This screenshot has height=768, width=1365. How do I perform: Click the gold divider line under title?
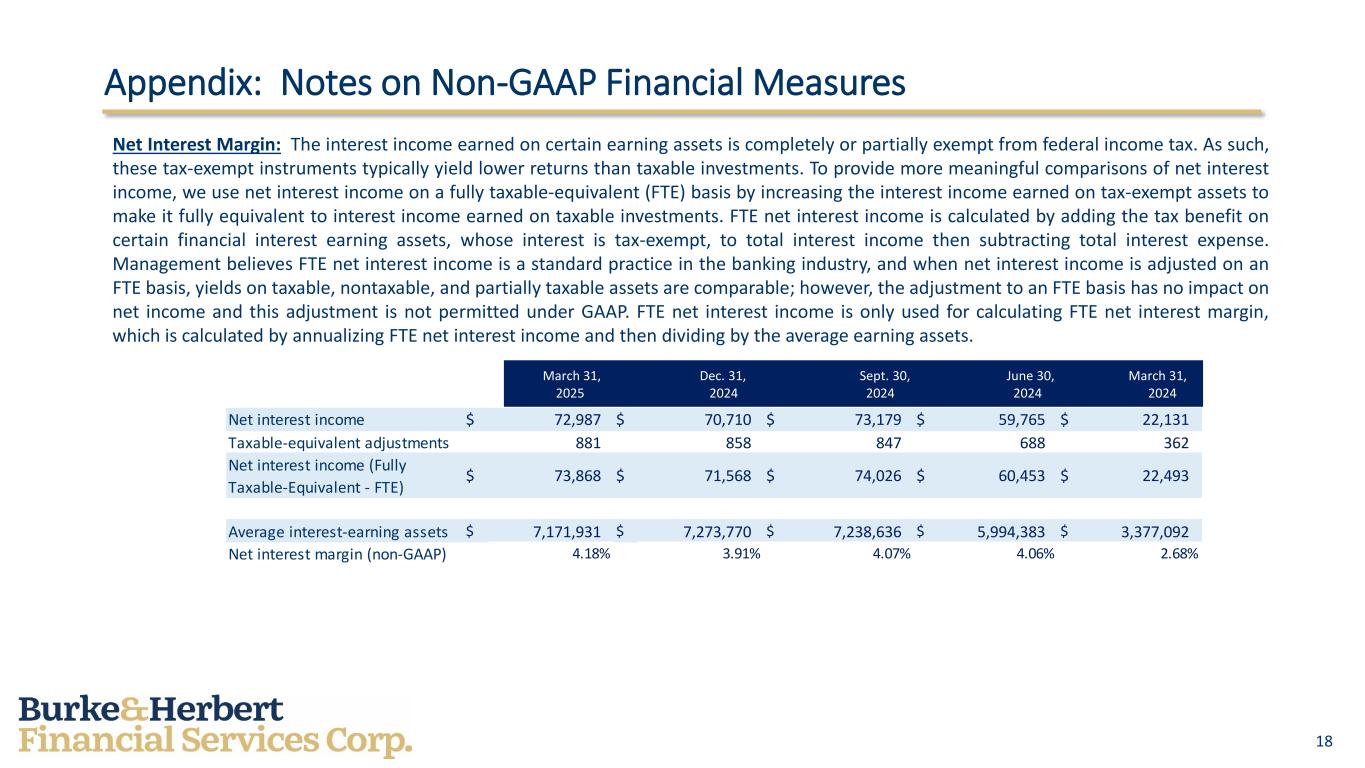click(684, 113)
